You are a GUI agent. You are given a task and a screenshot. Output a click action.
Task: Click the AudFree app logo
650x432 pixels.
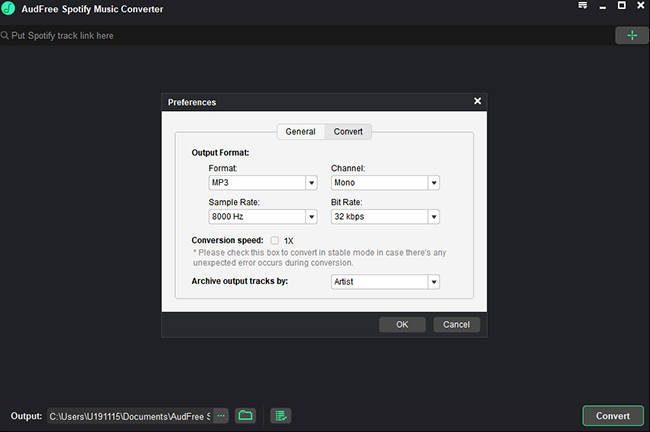click(x=8, y=9)
